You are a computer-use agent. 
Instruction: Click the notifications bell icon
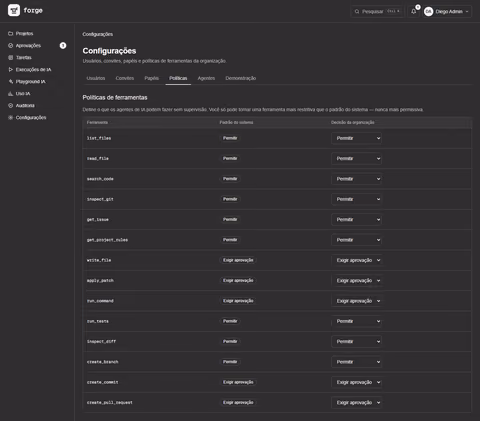413,11
